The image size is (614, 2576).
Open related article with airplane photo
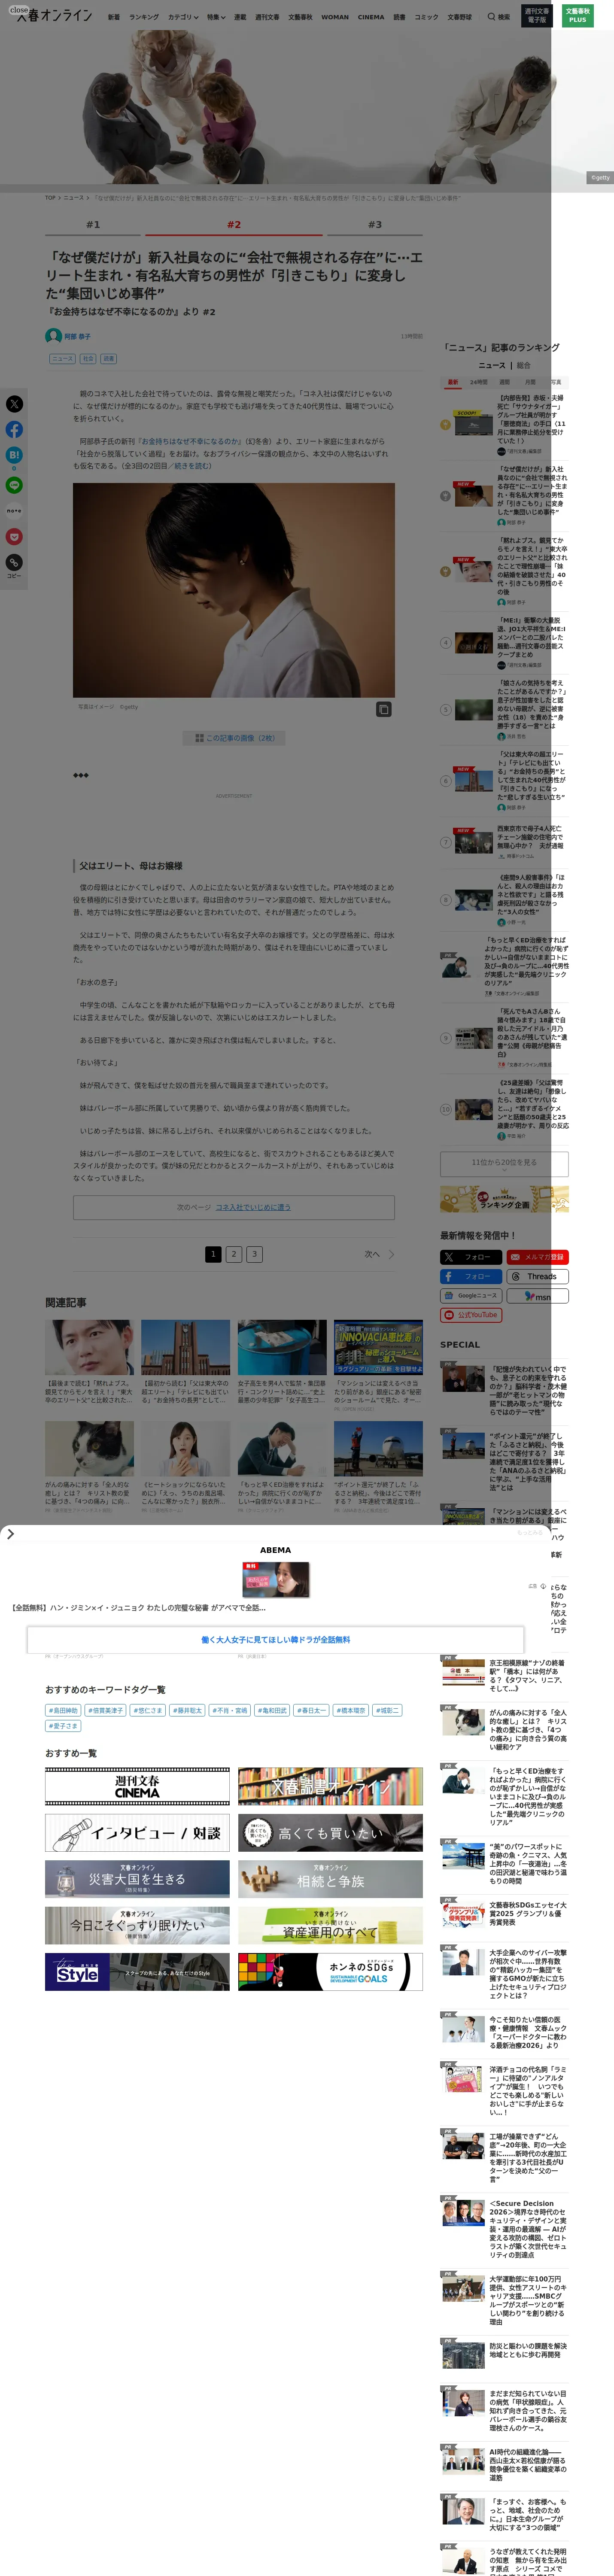pos(378,1448)
